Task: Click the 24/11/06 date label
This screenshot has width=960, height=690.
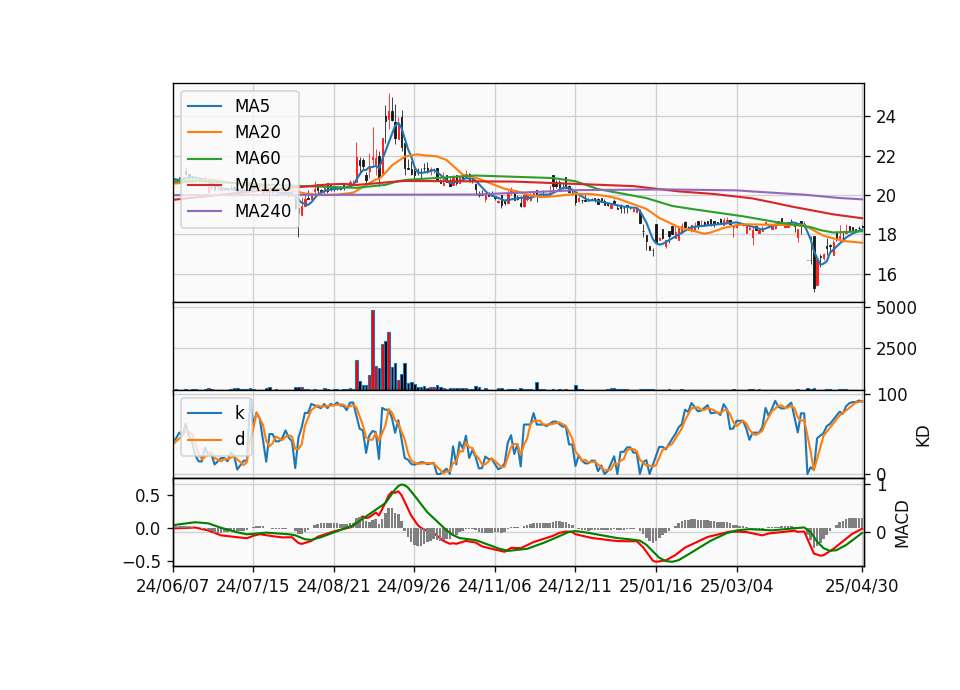Action: (x=495, y=586)
